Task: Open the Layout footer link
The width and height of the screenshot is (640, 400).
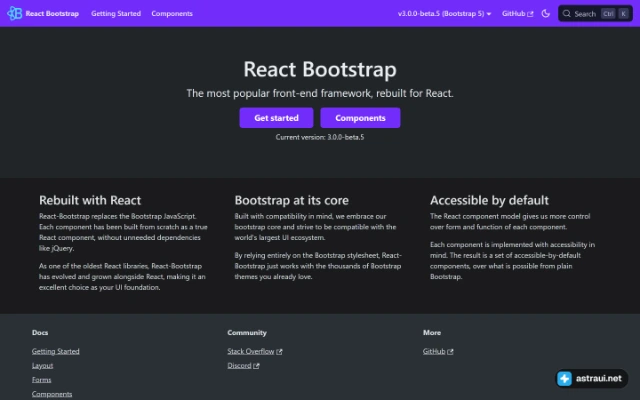Action: [42, 365]
